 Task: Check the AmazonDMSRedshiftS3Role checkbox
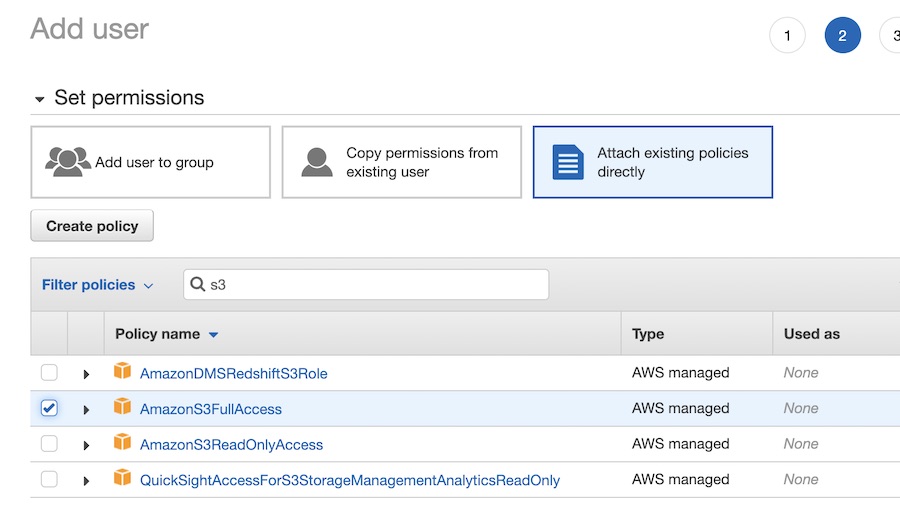pos(49,373)
